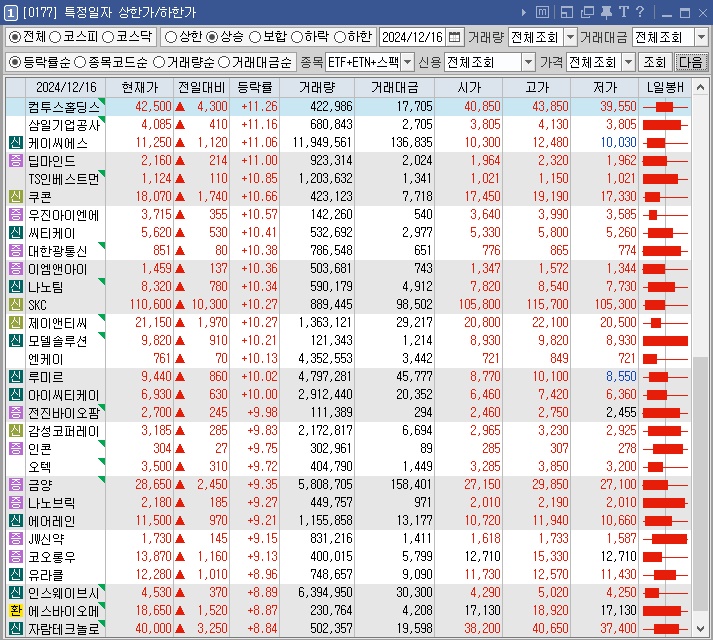Open the boxed 'm' menu icon in title bar

click(542, 12)
